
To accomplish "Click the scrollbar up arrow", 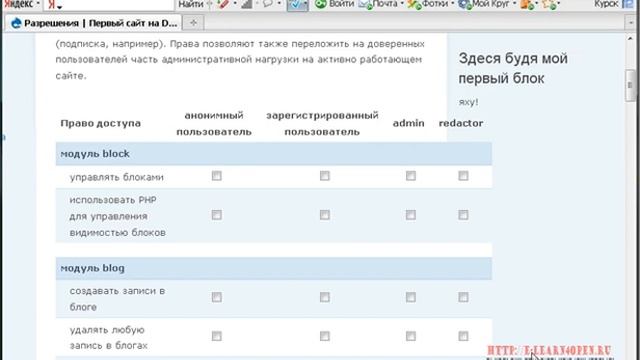I will (630, 39).
